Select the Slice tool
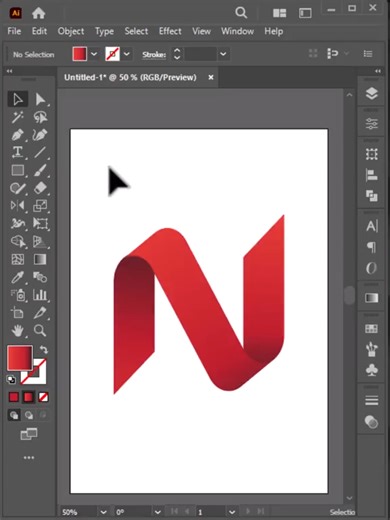Screen dimensions: 390x520 click(x=40, y=313)
